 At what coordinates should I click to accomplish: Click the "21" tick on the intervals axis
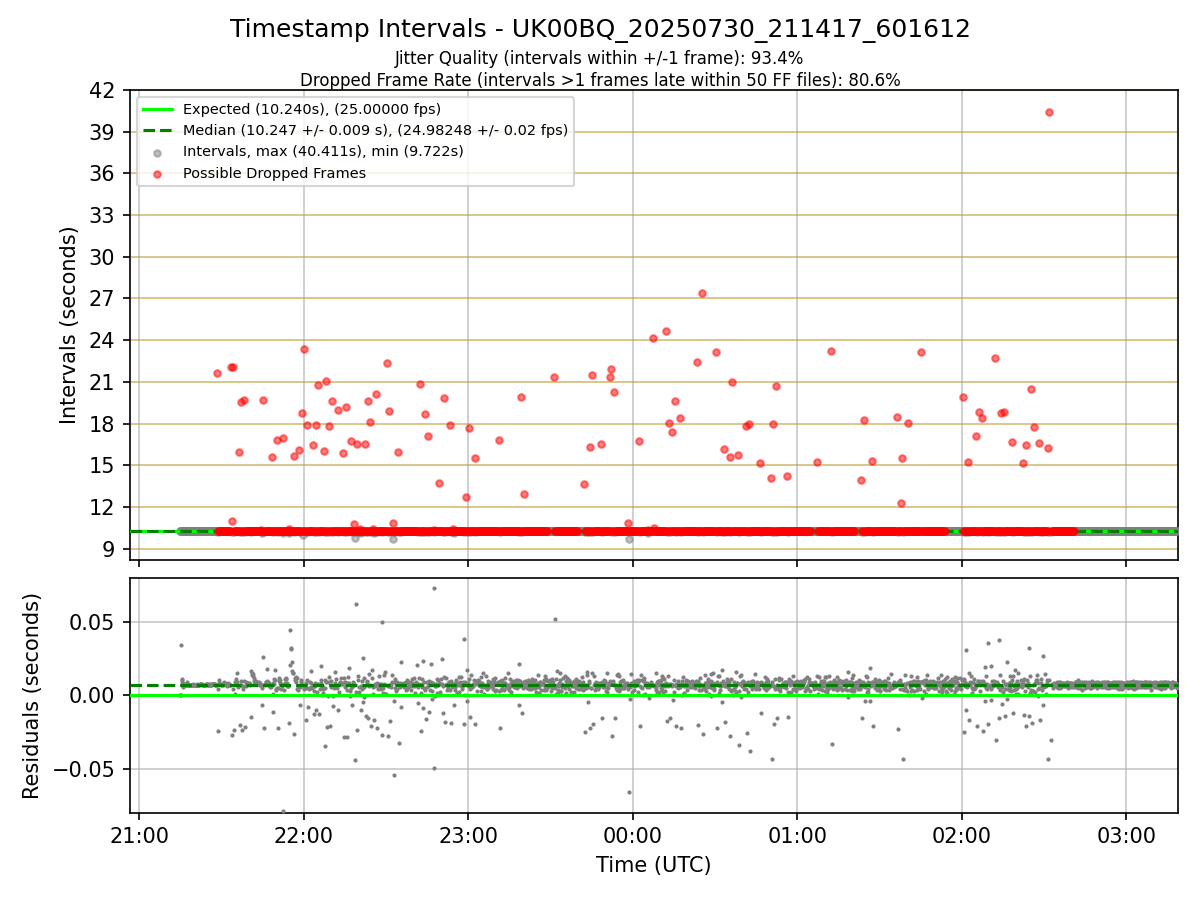coord(102,382)
